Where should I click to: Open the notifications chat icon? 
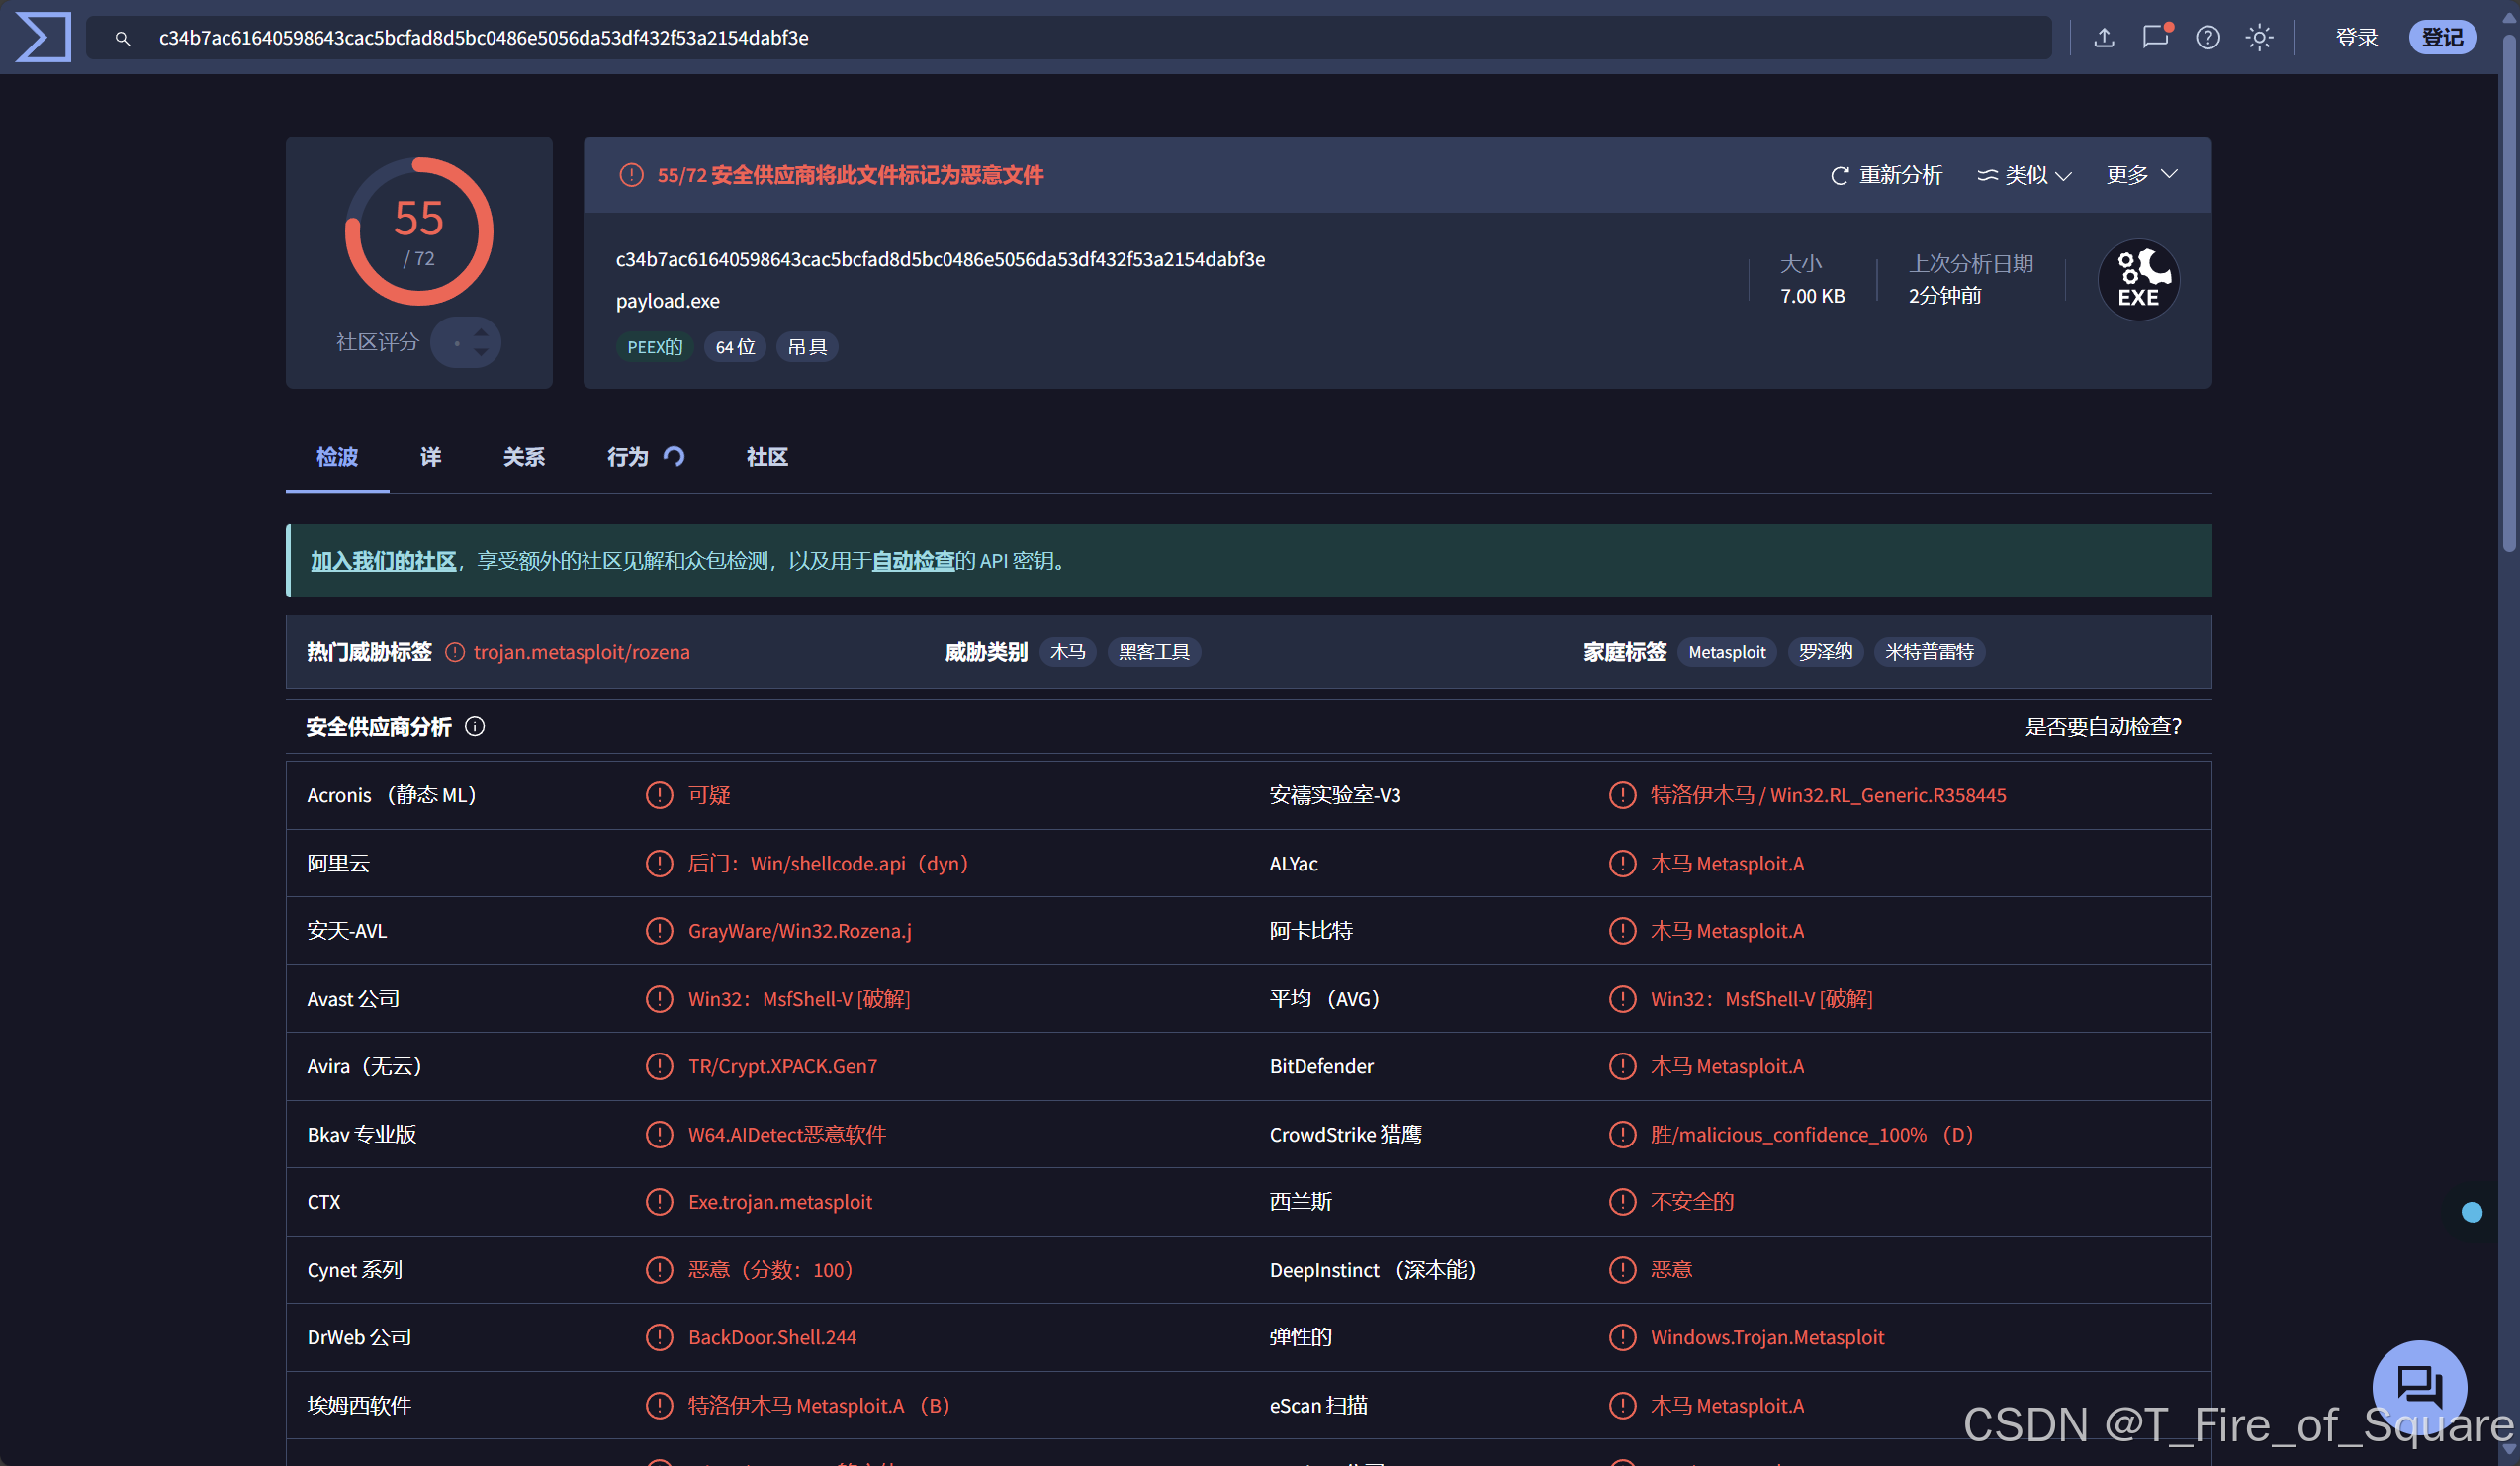coord(2155,37)
